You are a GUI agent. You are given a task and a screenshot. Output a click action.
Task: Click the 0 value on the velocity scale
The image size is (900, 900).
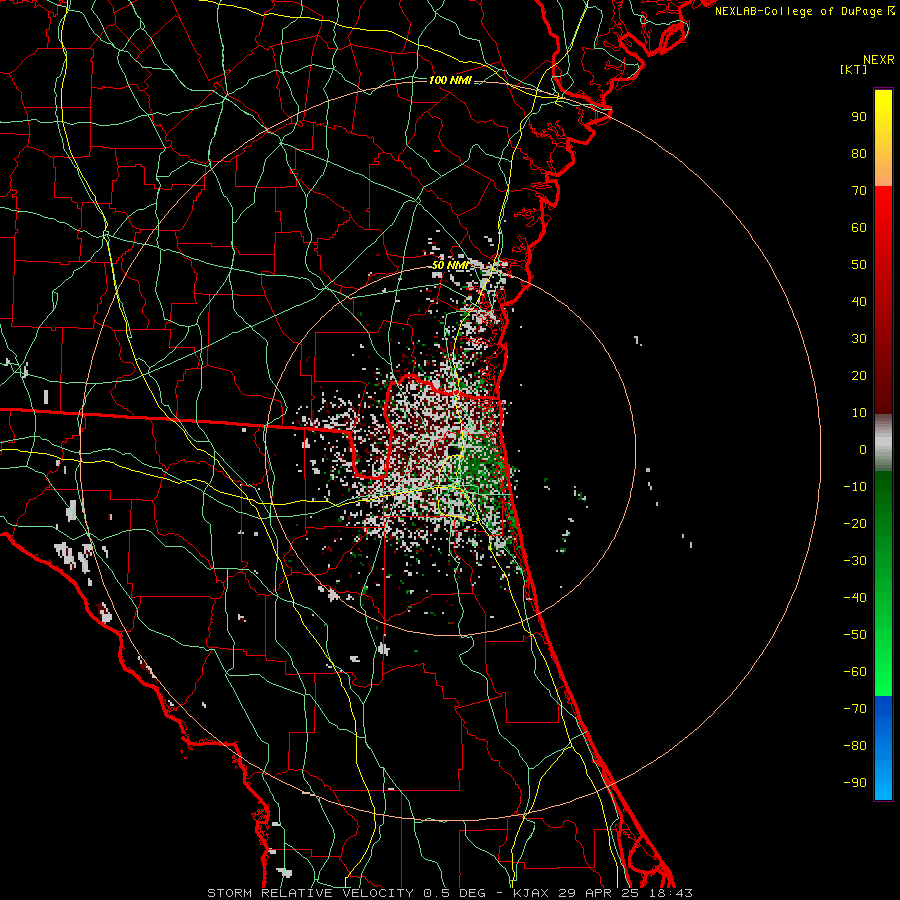click(863, 450)
